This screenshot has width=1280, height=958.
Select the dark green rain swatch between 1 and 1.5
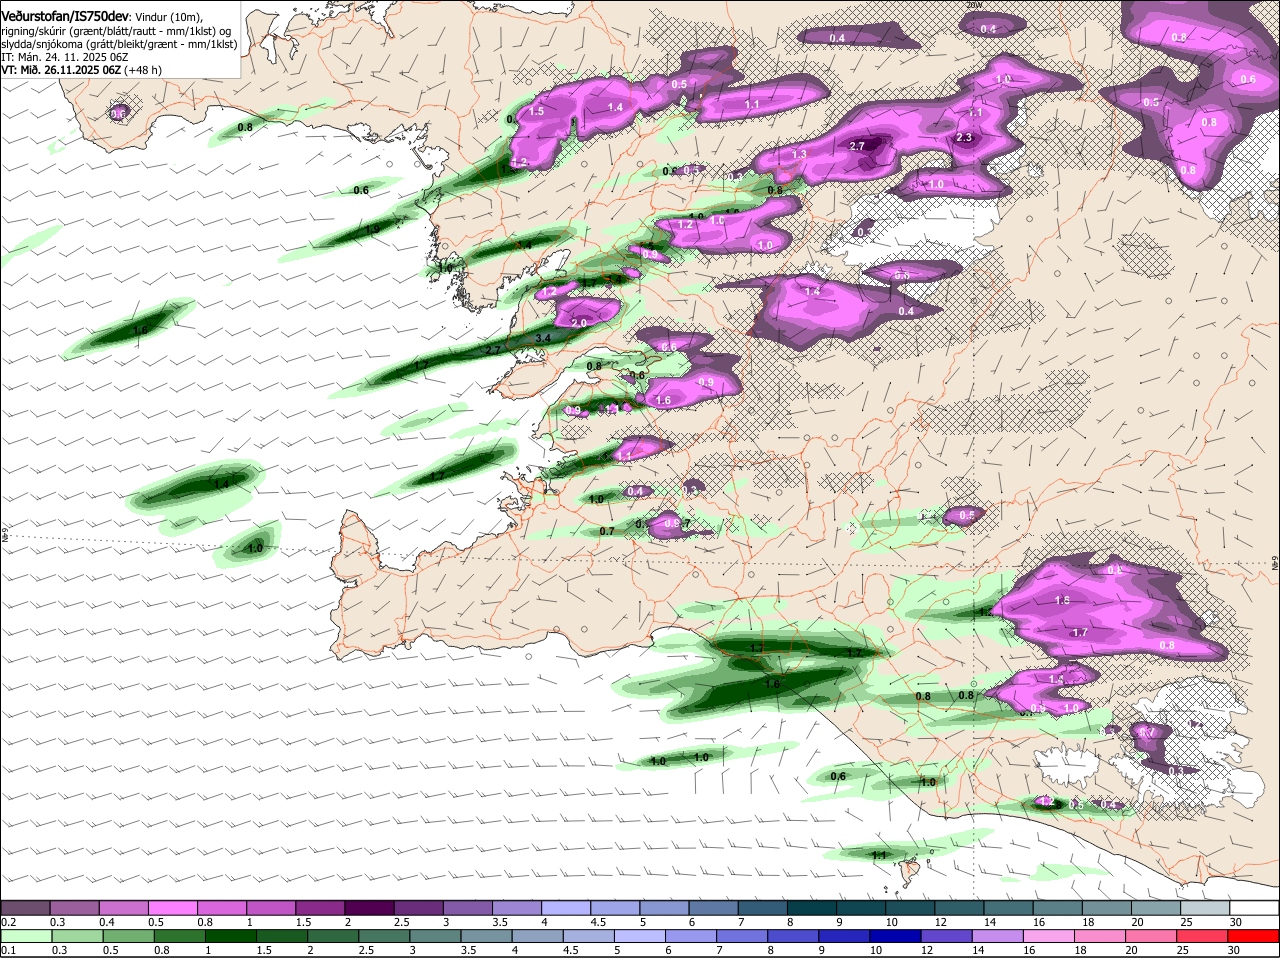pos(229,936)
